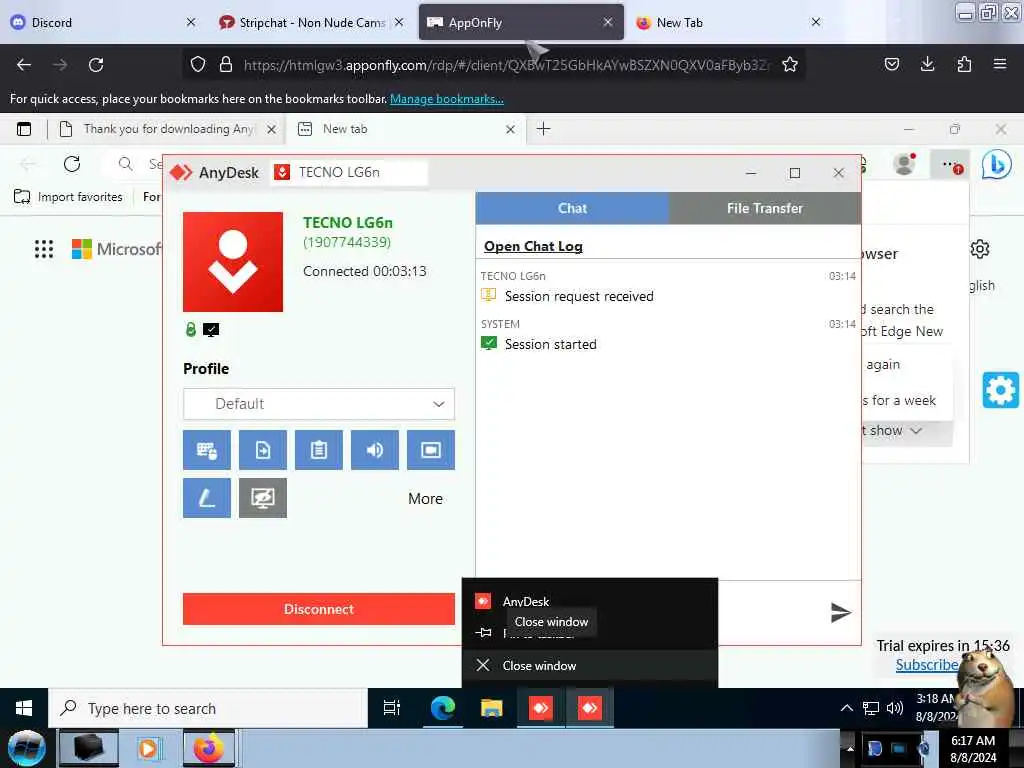Switch to Firefox New Tab tab
This screenshot has width=1024, height=768.
point(728,22)
